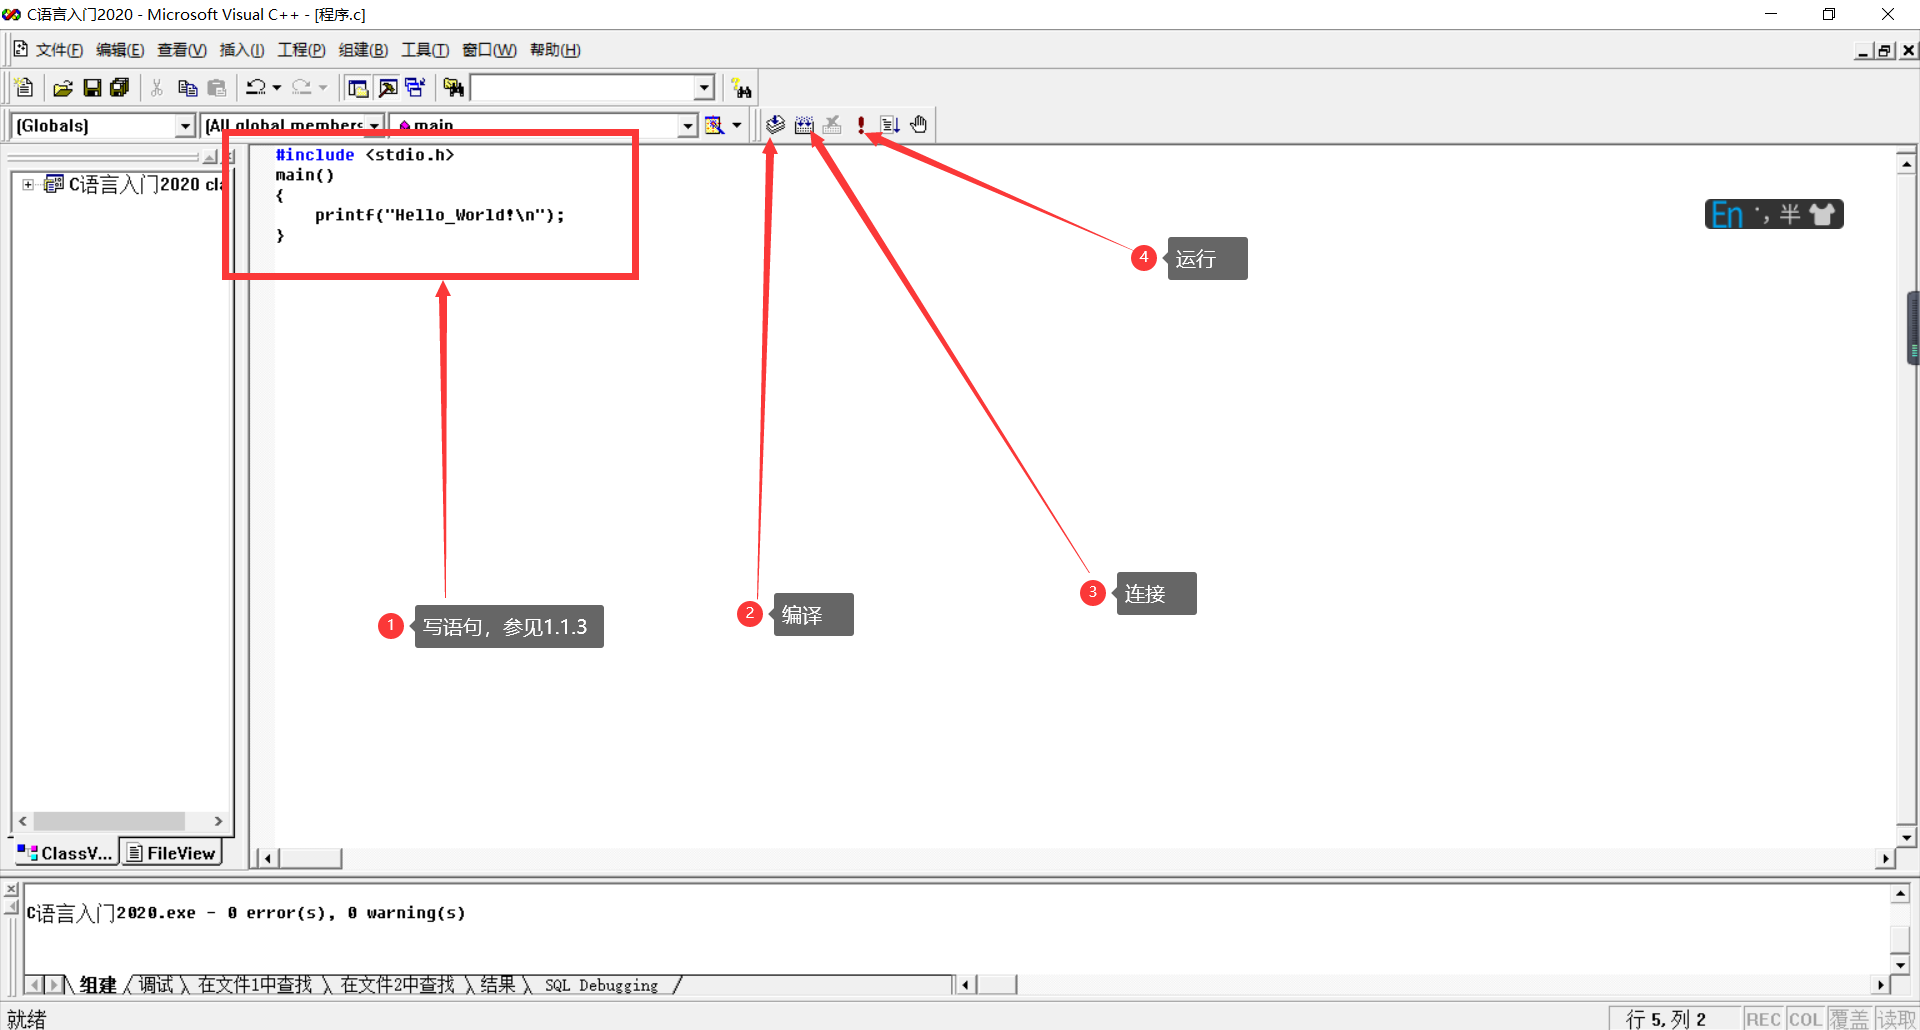Screen dimensions: 1920x1030
Task: Click the Paste icon
Action: click(x=217, y=88)
